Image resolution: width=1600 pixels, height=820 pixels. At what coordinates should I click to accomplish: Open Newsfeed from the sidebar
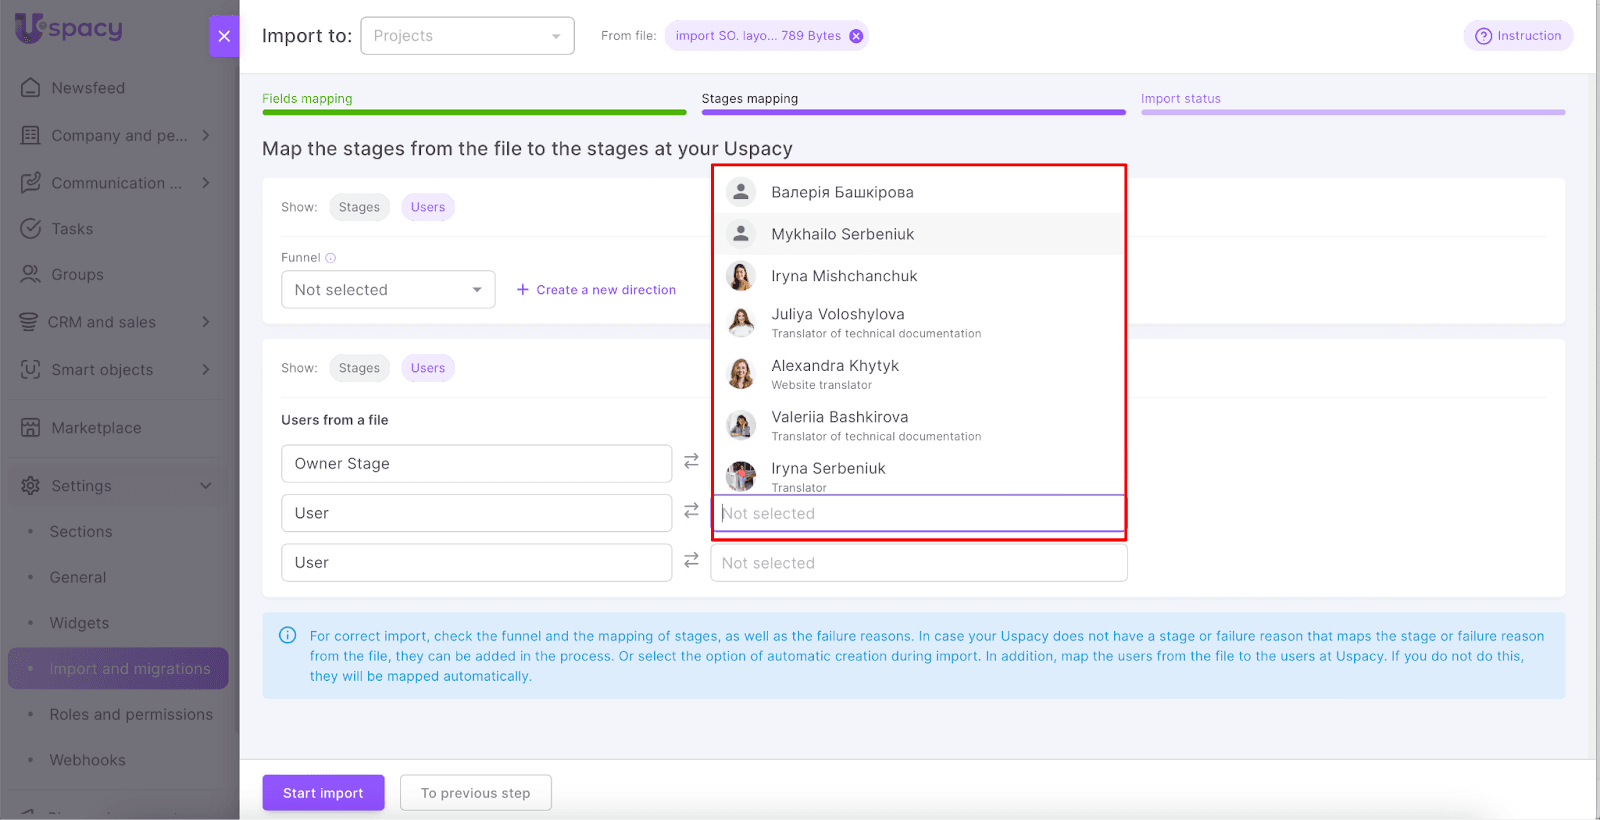pyautogui.click(x=88, y=88)
